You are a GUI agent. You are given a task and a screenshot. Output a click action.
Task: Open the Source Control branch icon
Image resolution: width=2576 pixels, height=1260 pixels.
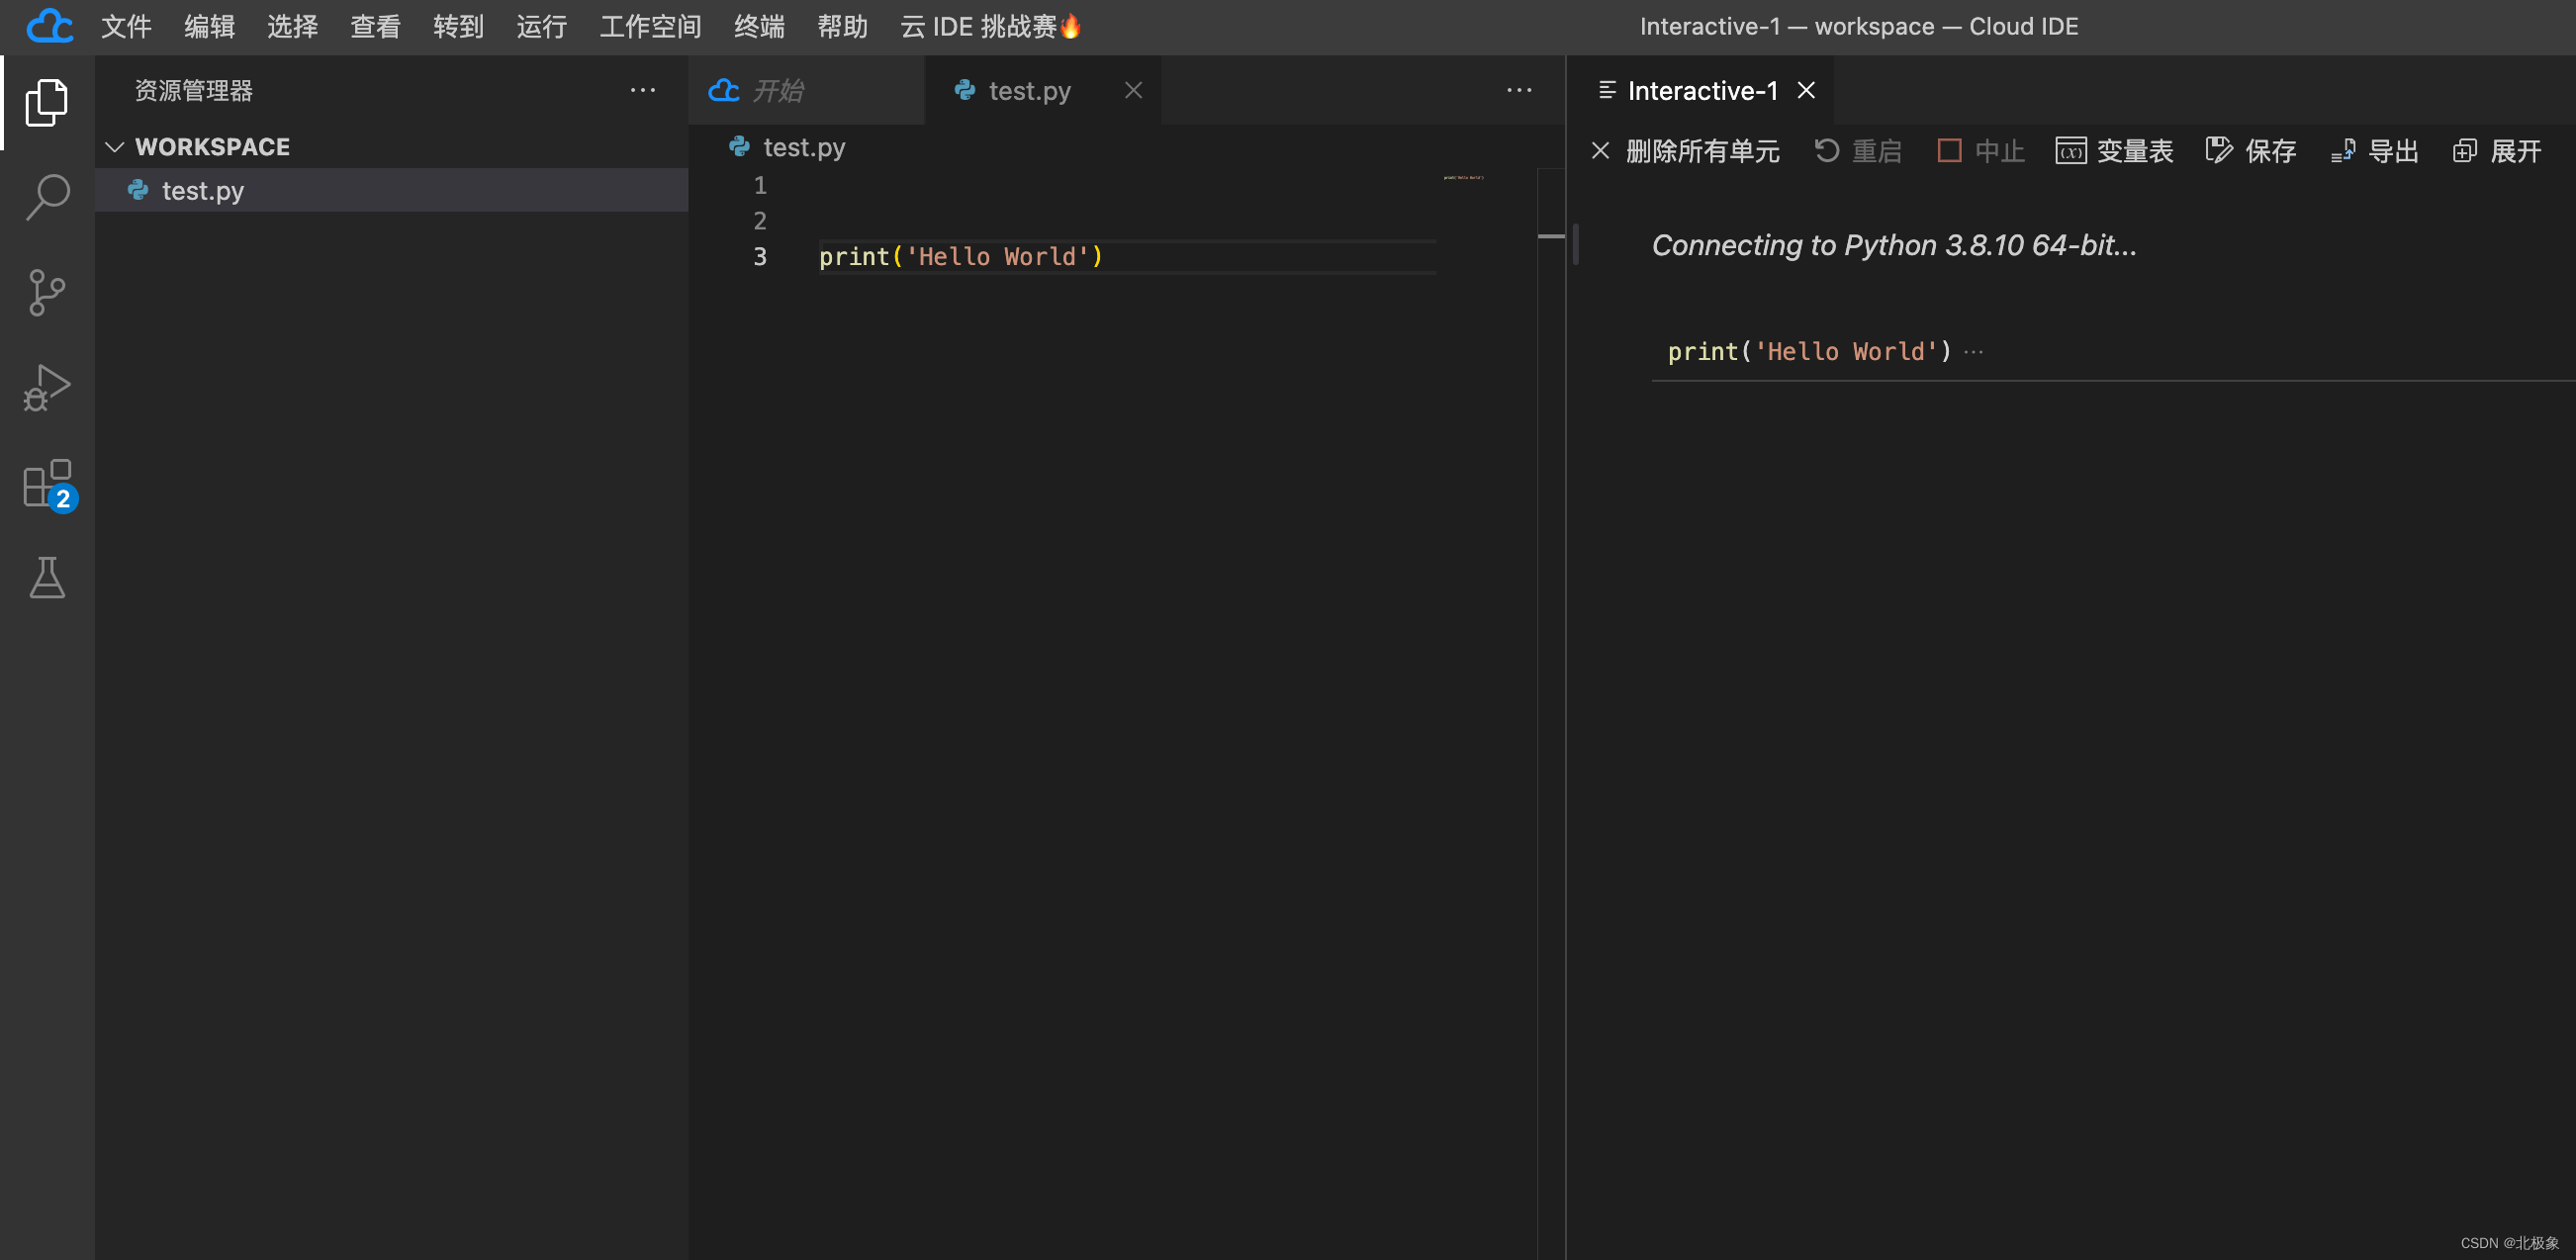tap(47, 293)
